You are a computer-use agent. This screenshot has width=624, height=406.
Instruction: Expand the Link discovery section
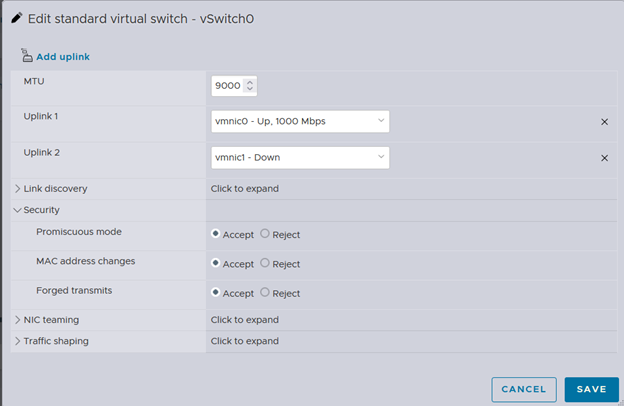click(x=17, y=188)
